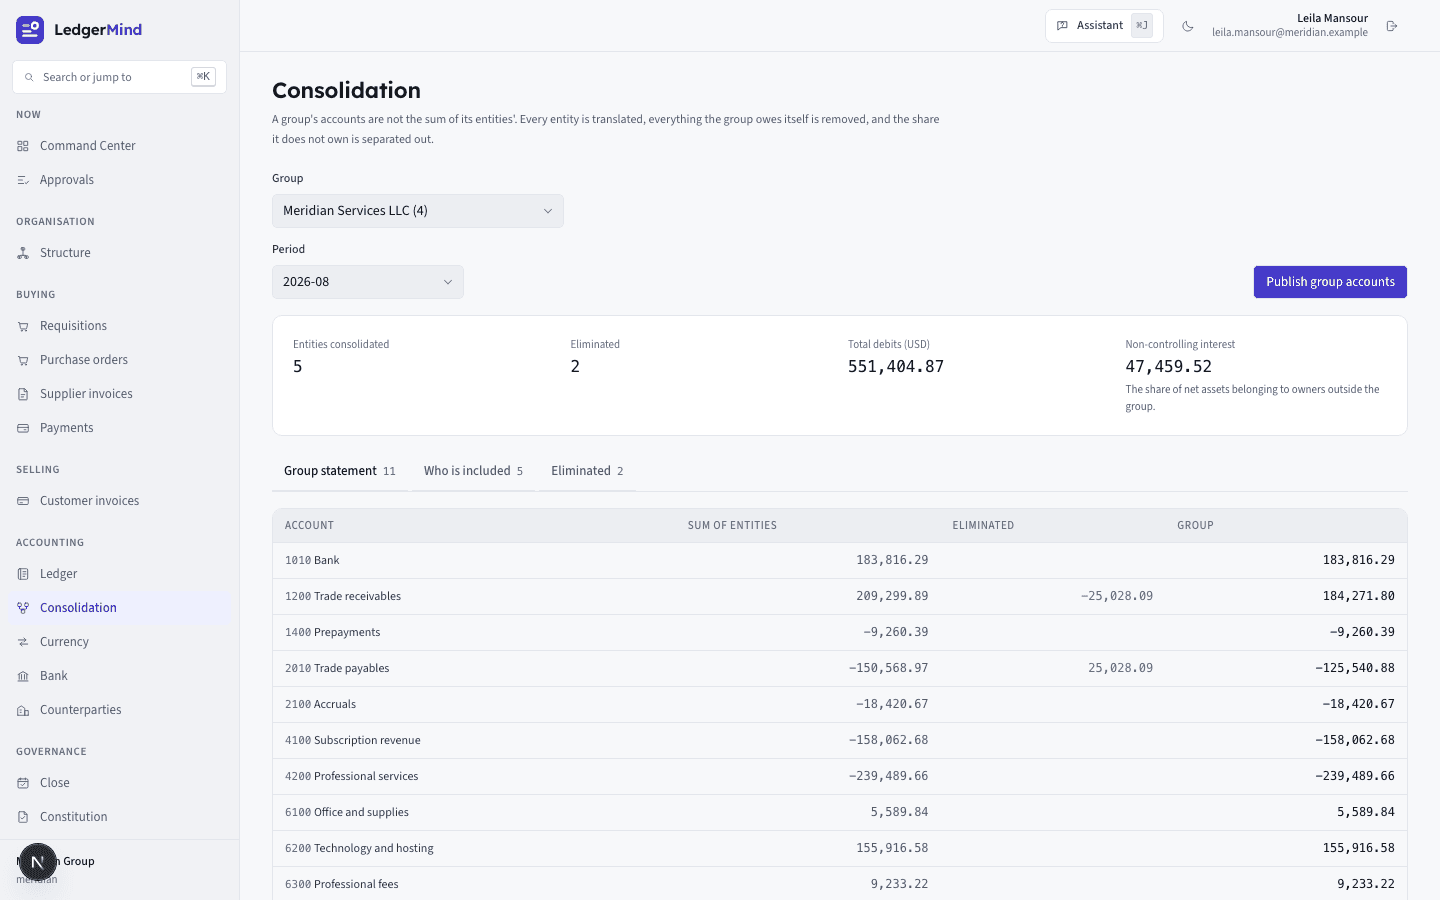Click the ACCOUNT column header

click(309, 525)
